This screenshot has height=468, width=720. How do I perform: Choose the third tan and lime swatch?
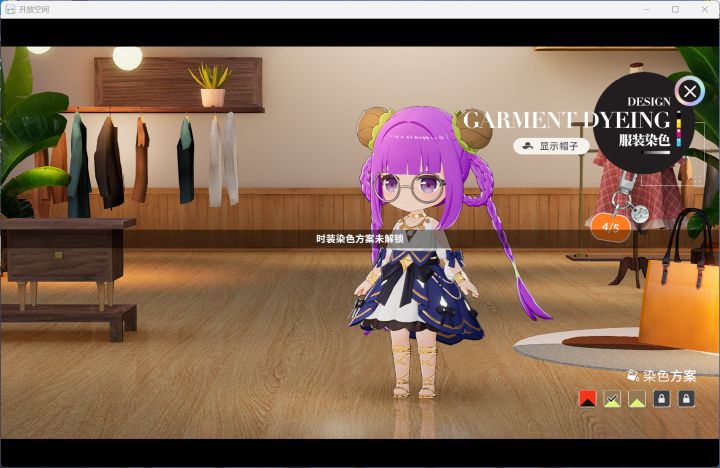637,399
